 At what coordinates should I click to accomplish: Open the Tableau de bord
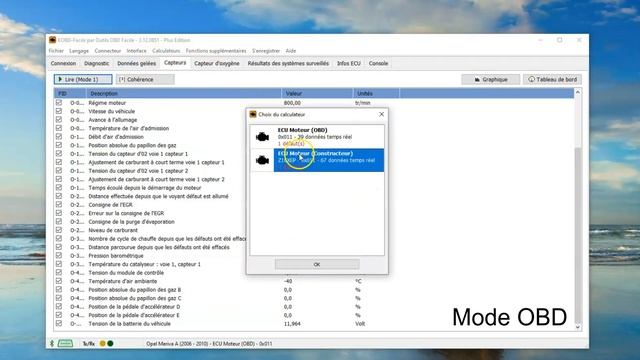point(552,79)
